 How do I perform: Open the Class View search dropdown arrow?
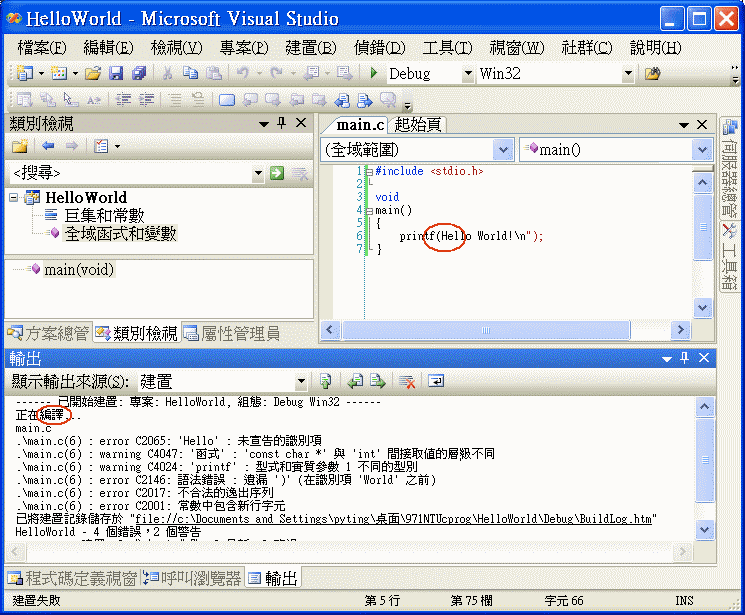point(258,173)
